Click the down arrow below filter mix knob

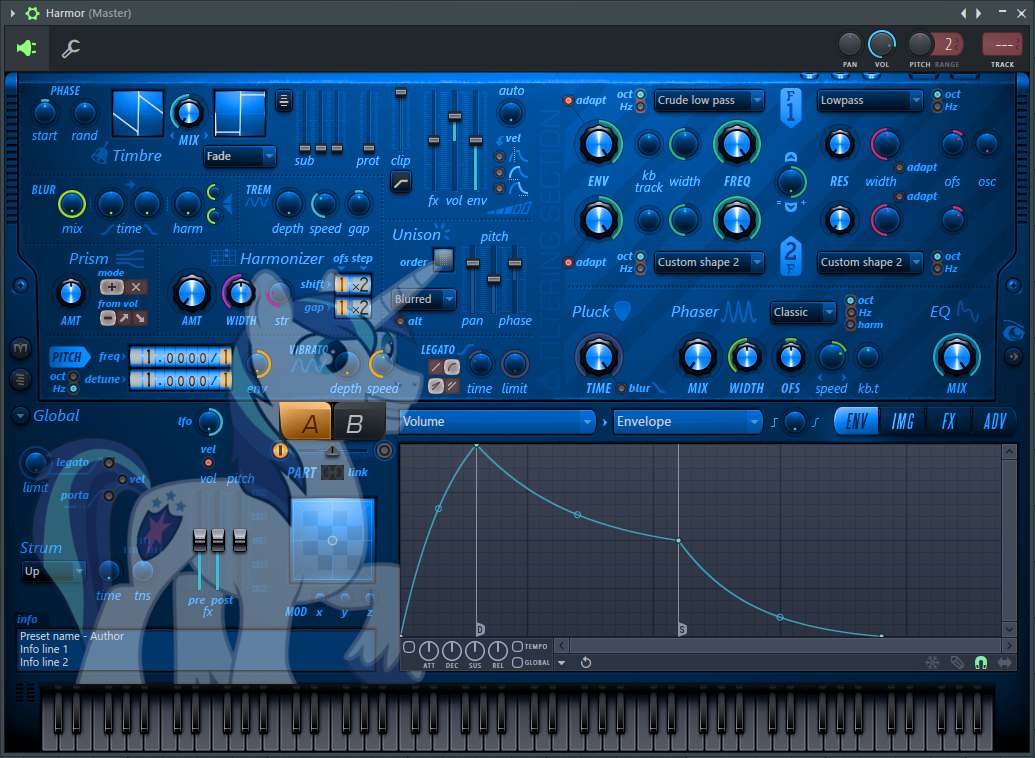[x=791, y=207]
